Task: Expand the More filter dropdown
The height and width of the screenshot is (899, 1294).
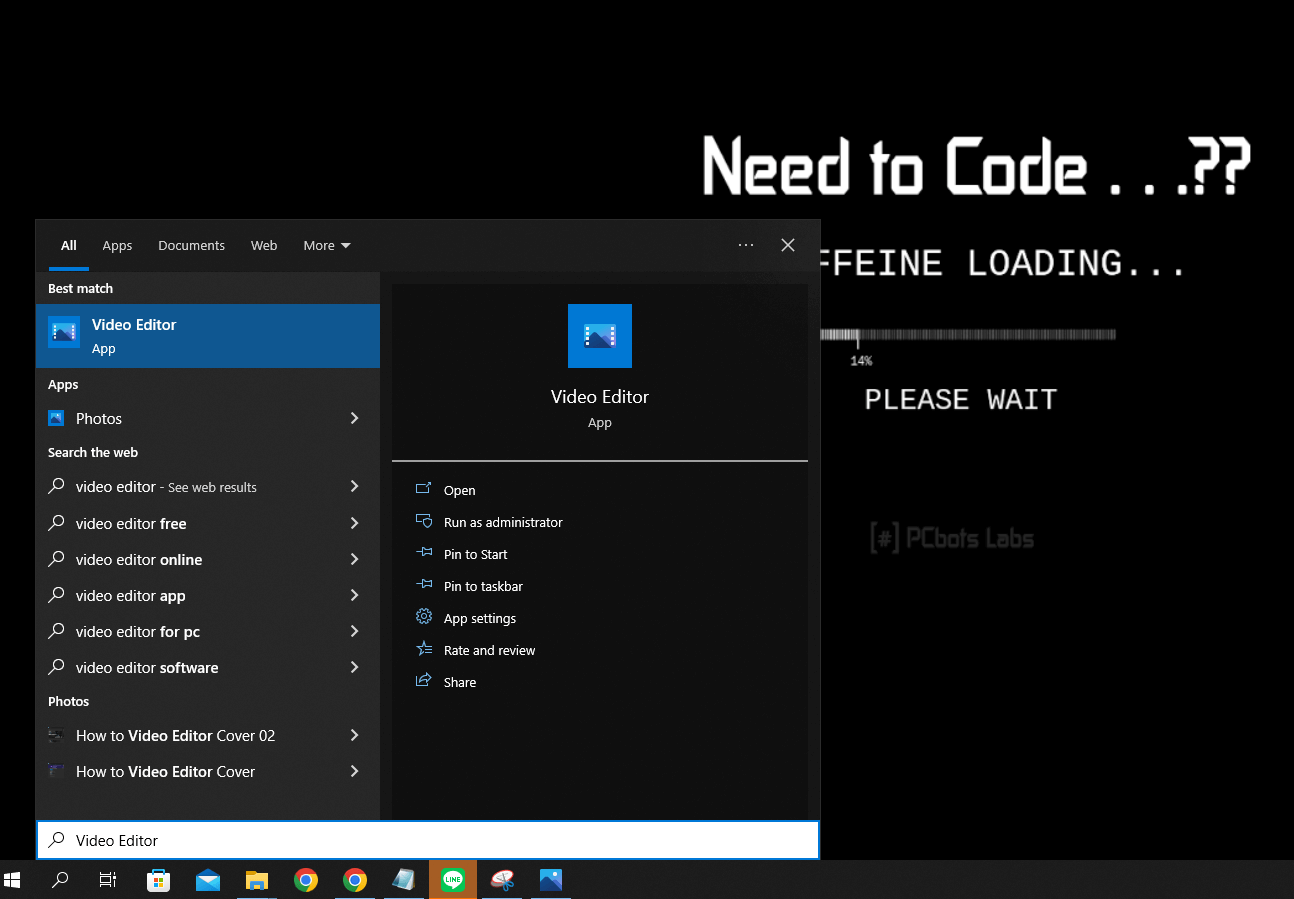Action: pos(326,246)
